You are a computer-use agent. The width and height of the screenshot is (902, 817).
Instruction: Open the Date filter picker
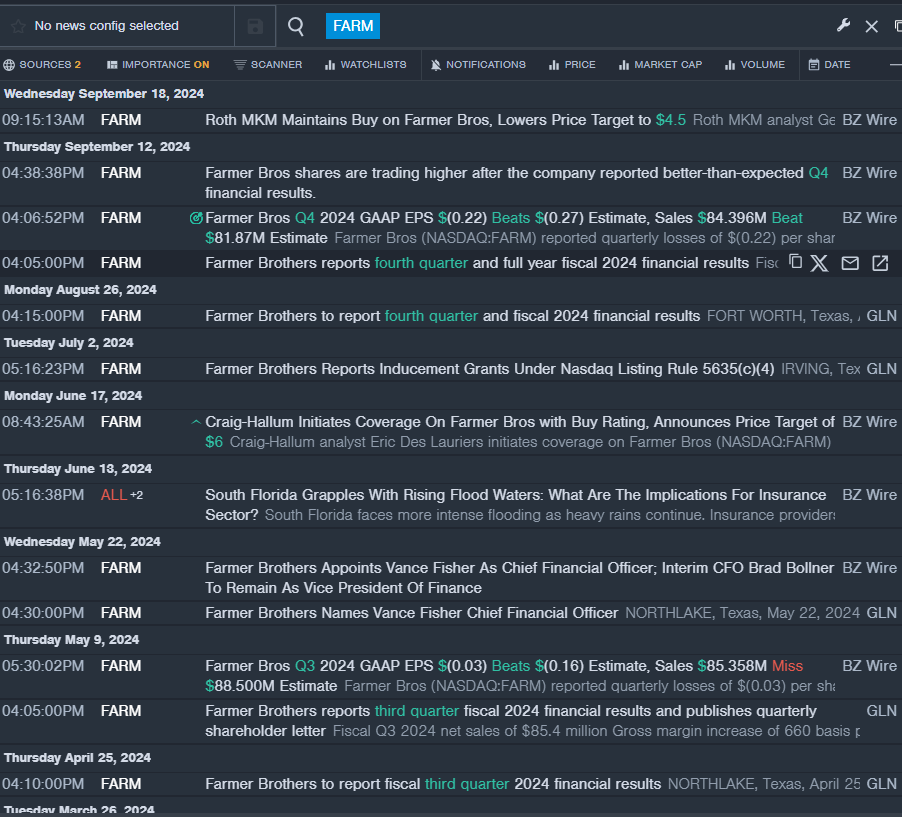[x=829, y=65]
